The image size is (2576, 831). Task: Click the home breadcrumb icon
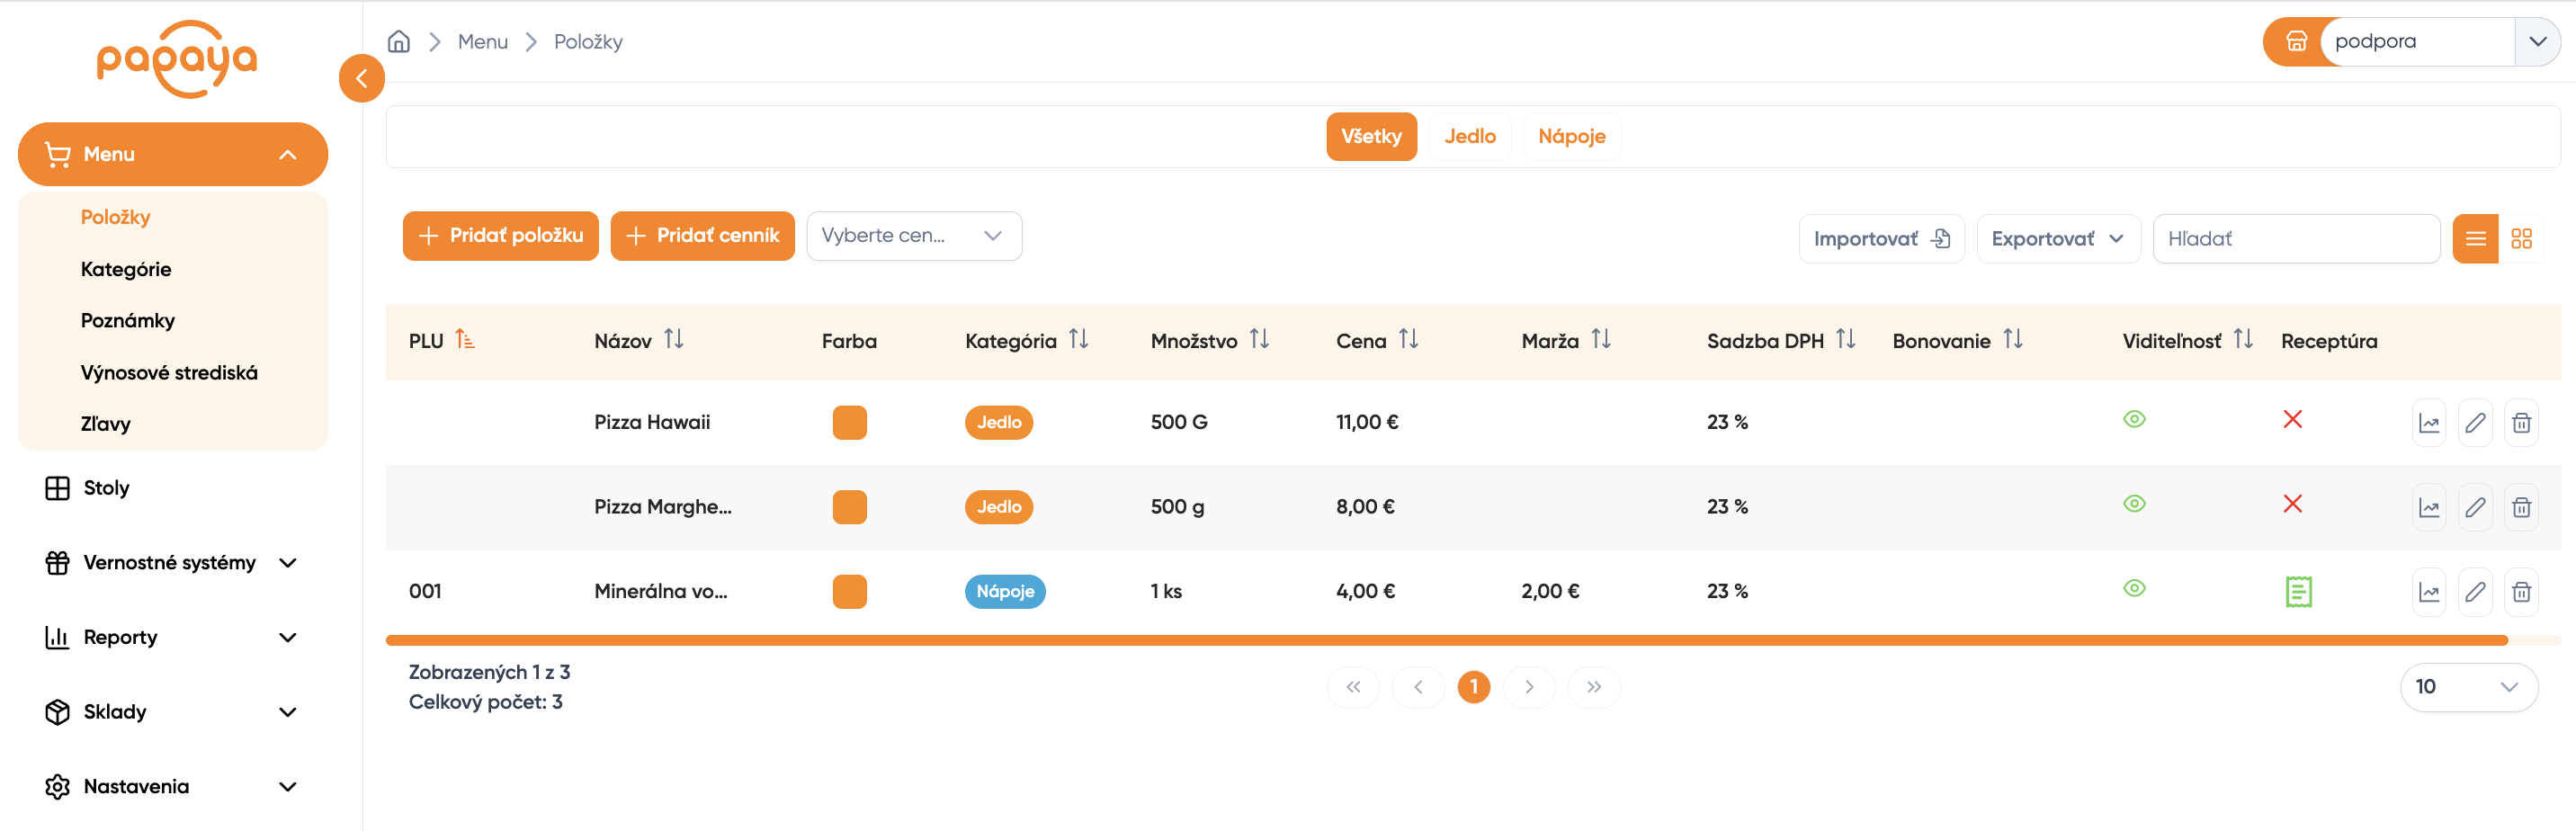pos(399,41)
